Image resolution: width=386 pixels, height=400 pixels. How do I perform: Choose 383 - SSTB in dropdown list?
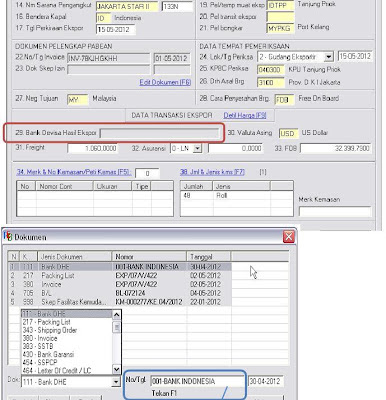click(67, 346)
